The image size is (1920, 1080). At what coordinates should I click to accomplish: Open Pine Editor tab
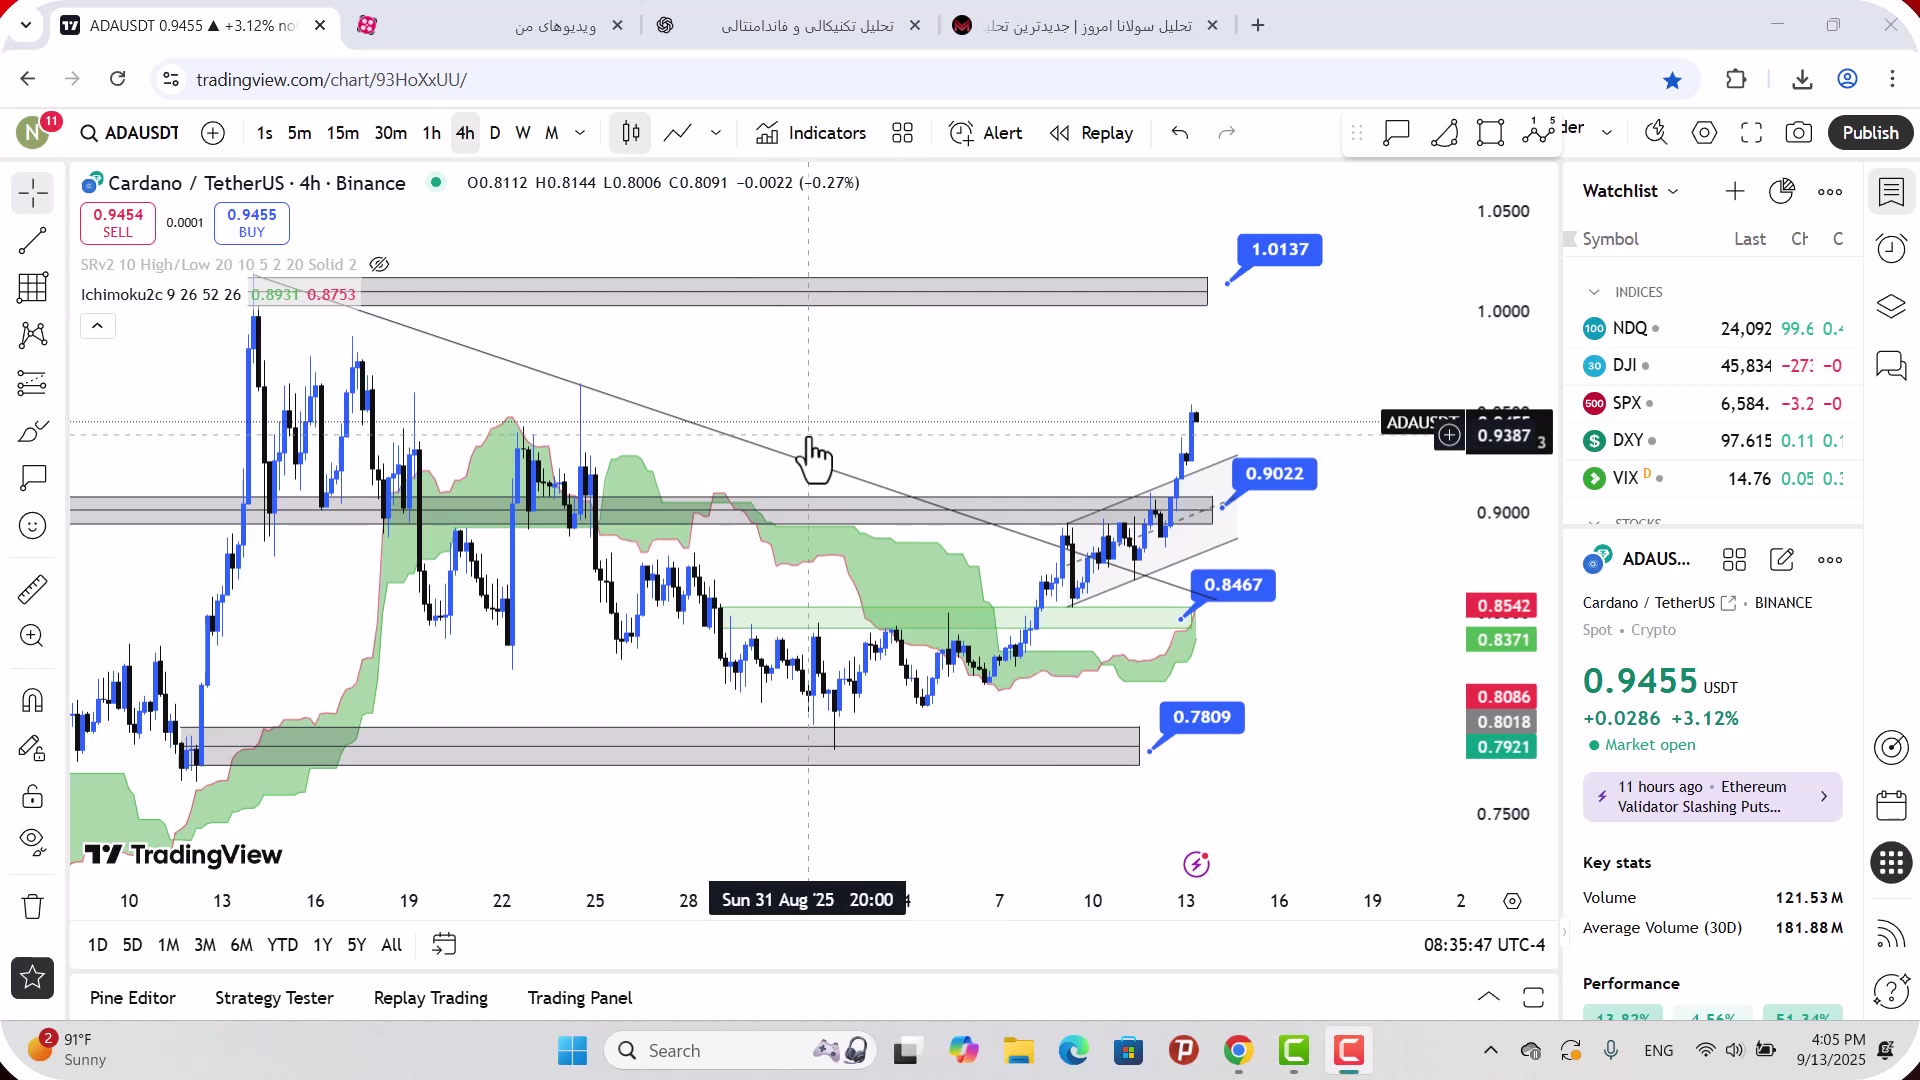[132, 998]
